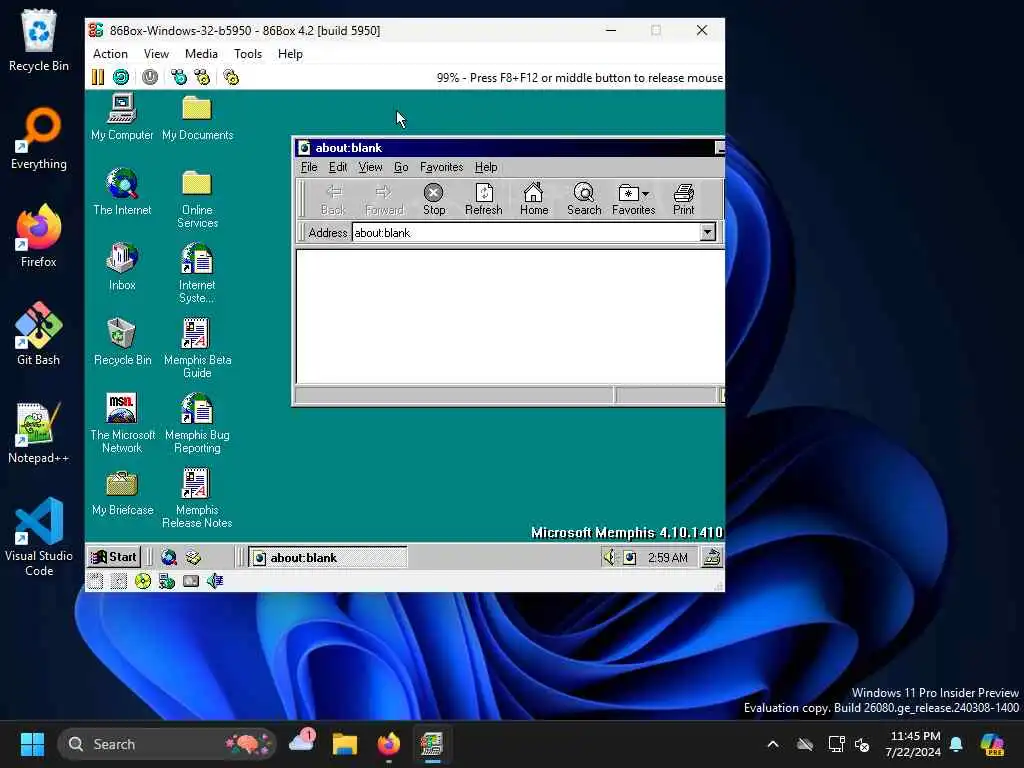Viewport: 1024px width, 768px height.
Task: Select Git Bash desktop shortcut
Action: [39, 334]
